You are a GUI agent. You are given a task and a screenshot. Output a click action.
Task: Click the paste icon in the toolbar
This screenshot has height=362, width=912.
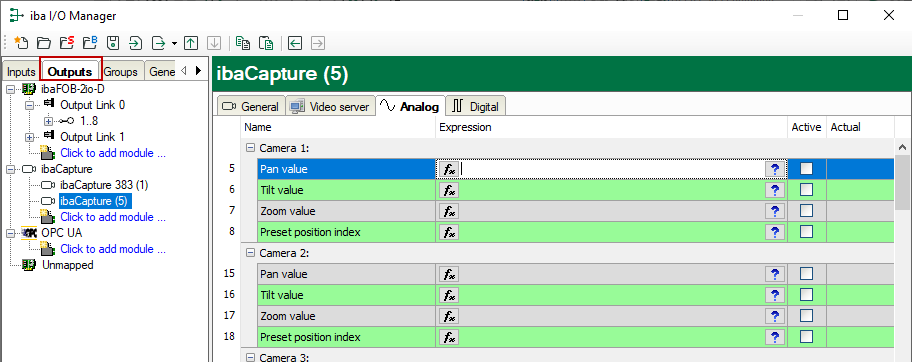266,42
